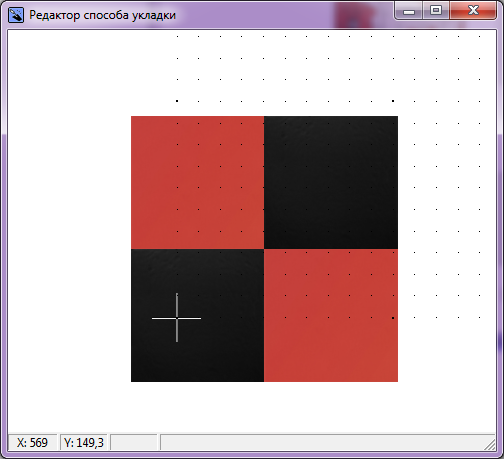The image size is (504, 459).
Task: Click the window title text
Action: click(x=102, y=15)
